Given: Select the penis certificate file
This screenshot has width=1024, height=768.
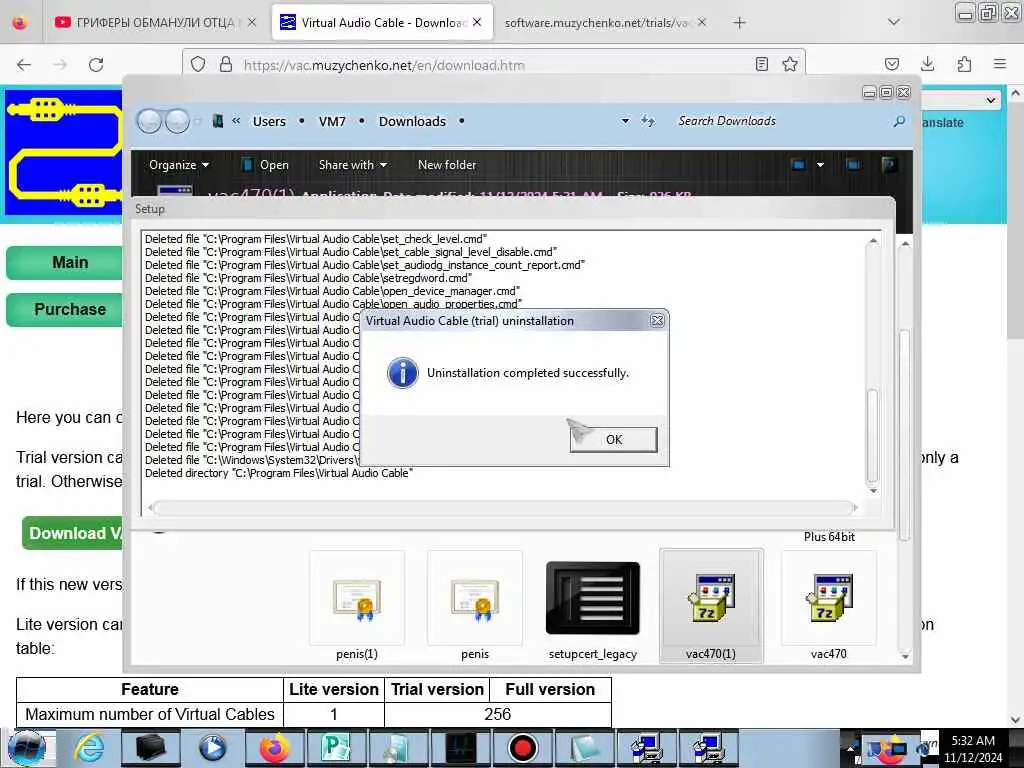Looking at the screenshot, I should coord(475,605).
